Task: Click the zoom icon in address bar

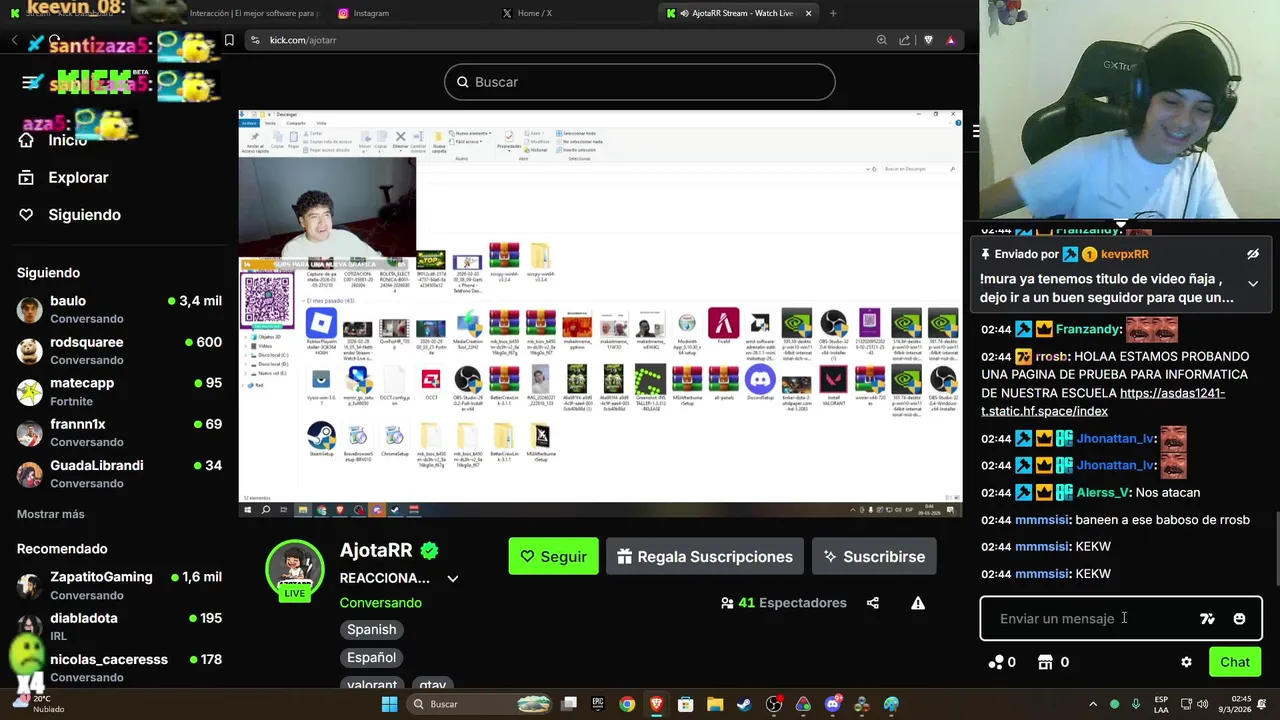Action: coord(881,40)
